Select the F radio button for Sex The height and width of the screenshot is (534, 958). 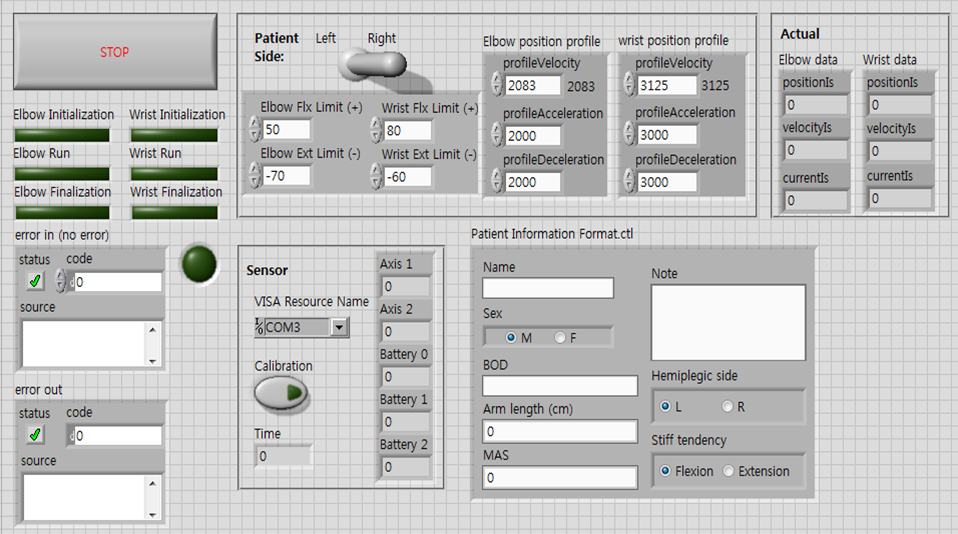(559, 338)
